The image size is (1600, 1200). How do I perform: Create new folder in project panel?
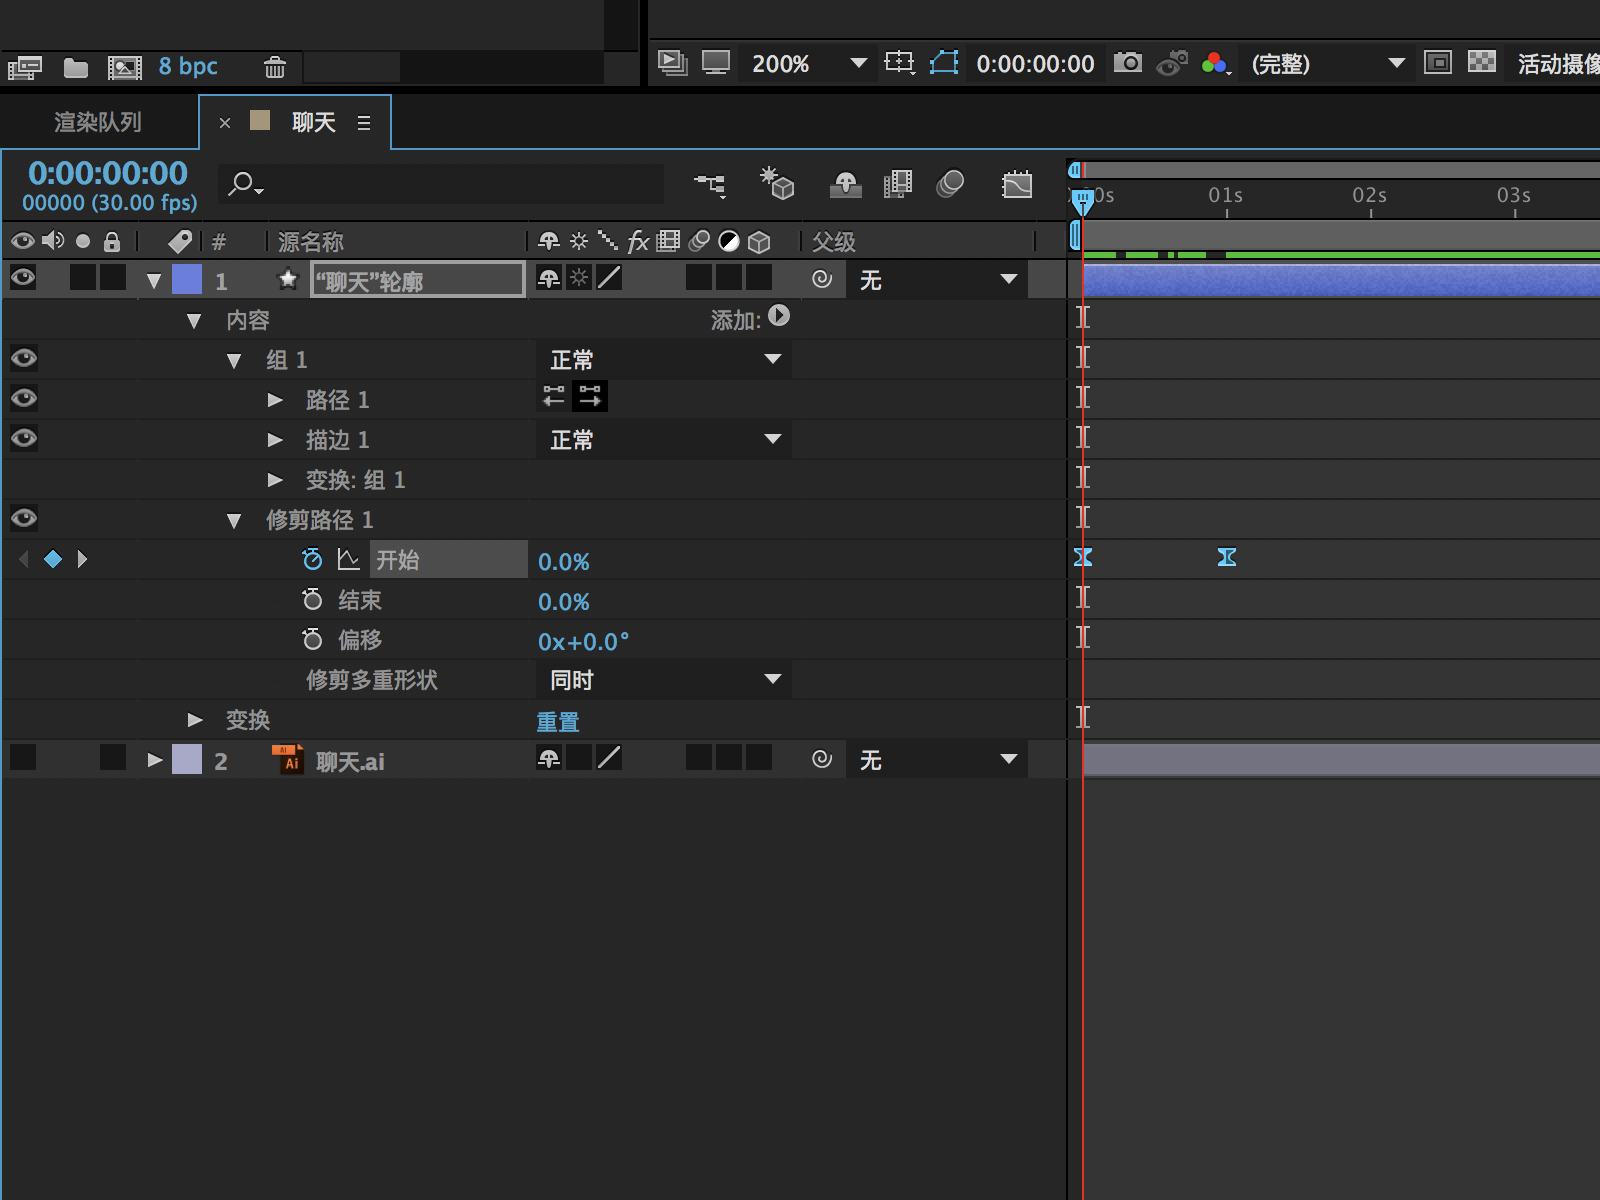click(75, 67)
